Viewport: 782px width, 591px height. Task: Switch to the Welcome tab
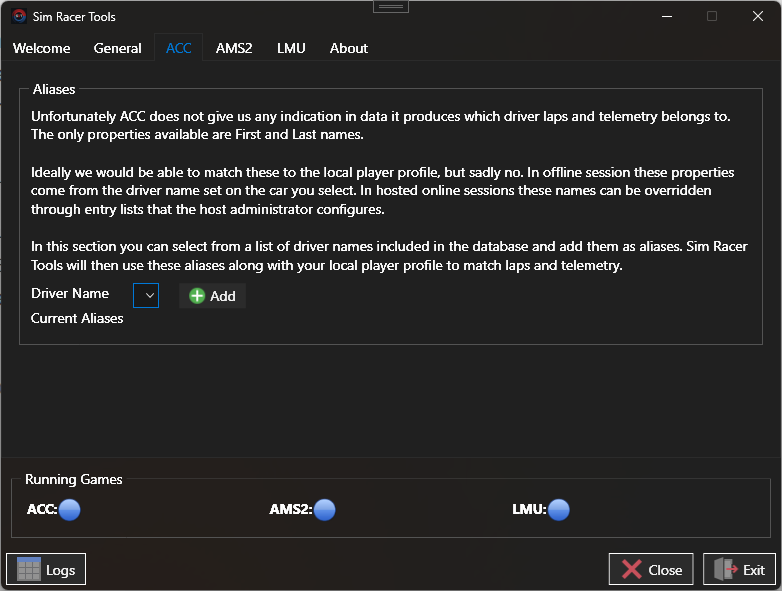[41, 48]
